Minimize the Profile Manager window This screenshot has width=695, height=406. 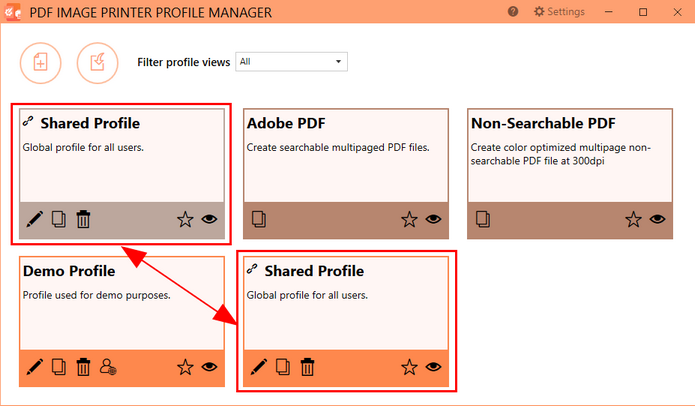coord(609,12)
